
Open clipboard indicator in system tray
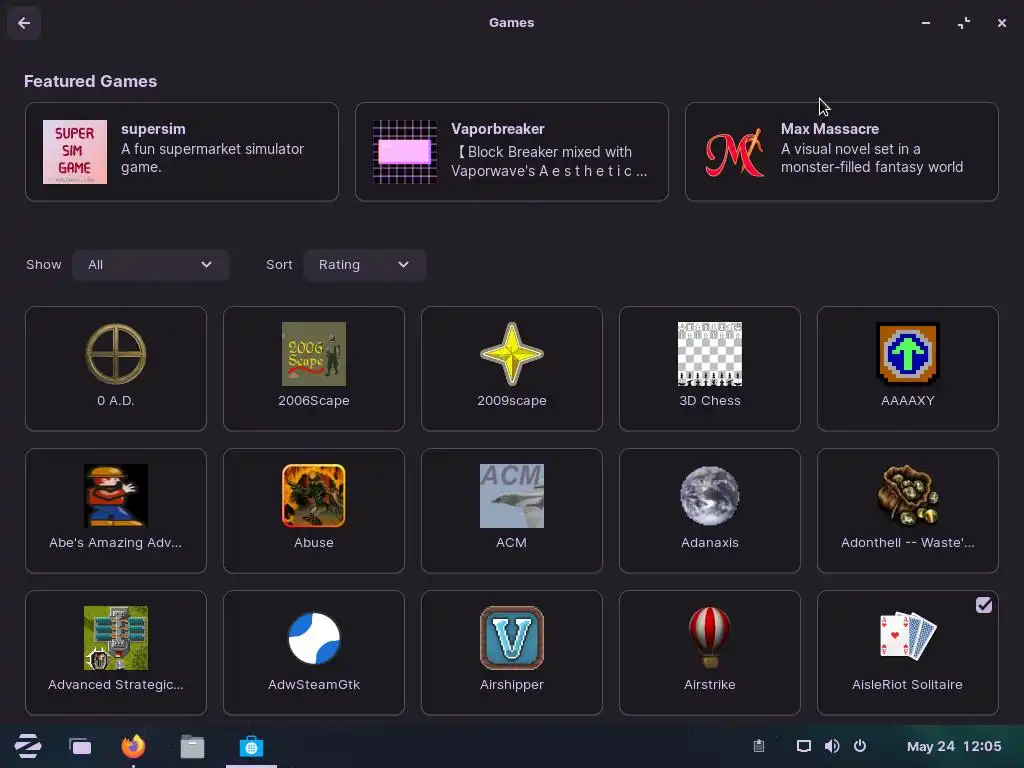click(x=759, y=746)
